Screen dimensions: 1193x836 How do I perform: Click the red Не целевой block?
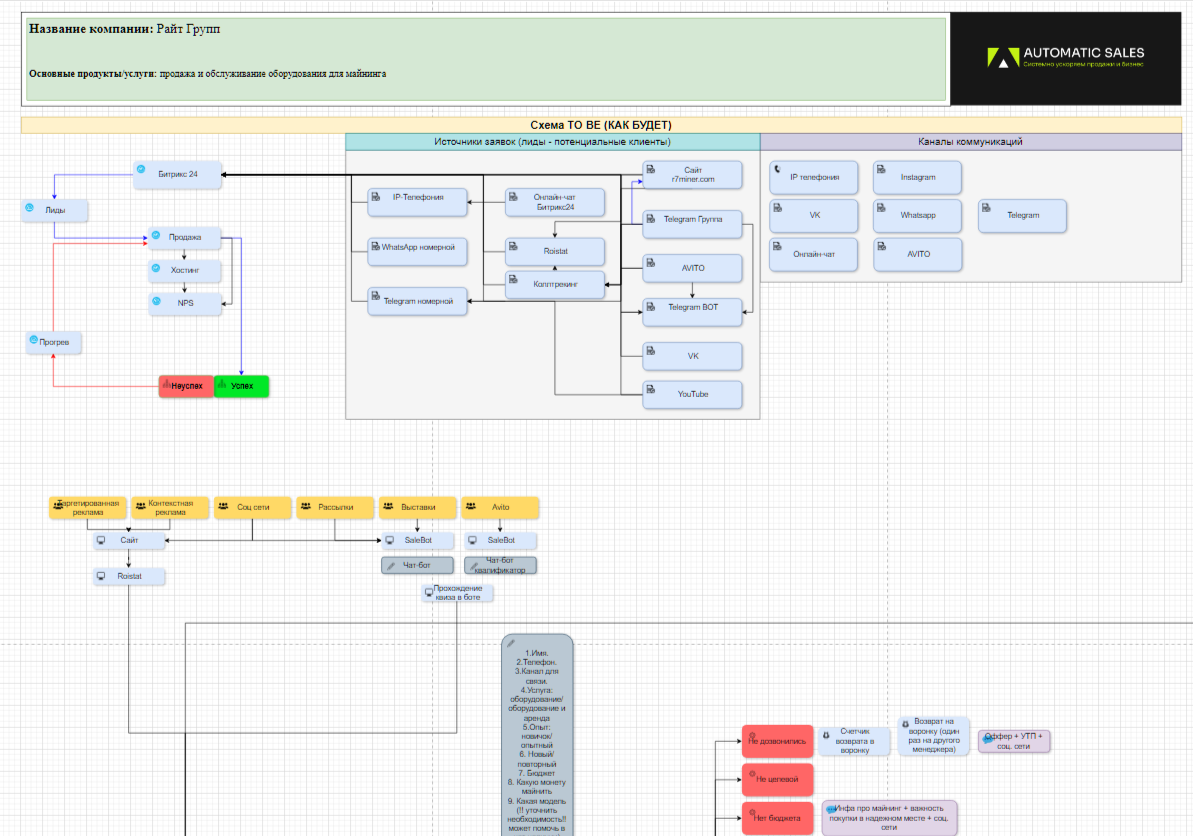(x=777, y=780)
